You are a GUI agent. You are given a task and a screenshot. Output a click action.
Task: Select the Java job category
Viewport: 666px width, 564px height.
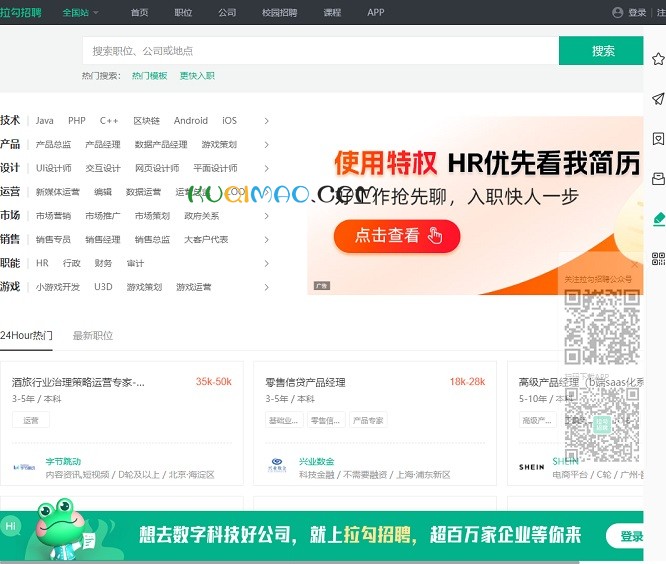(45, 121)
